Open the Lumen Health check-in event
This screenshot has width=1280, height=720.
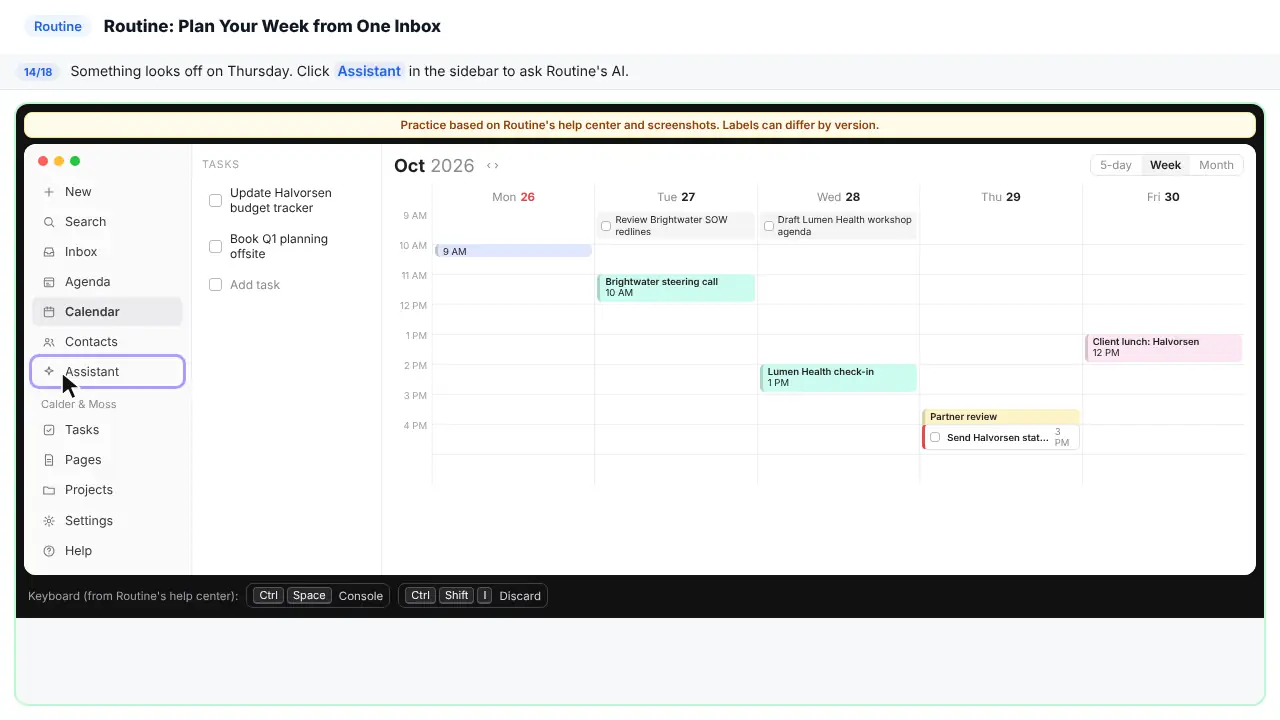[x=838, y=377]
